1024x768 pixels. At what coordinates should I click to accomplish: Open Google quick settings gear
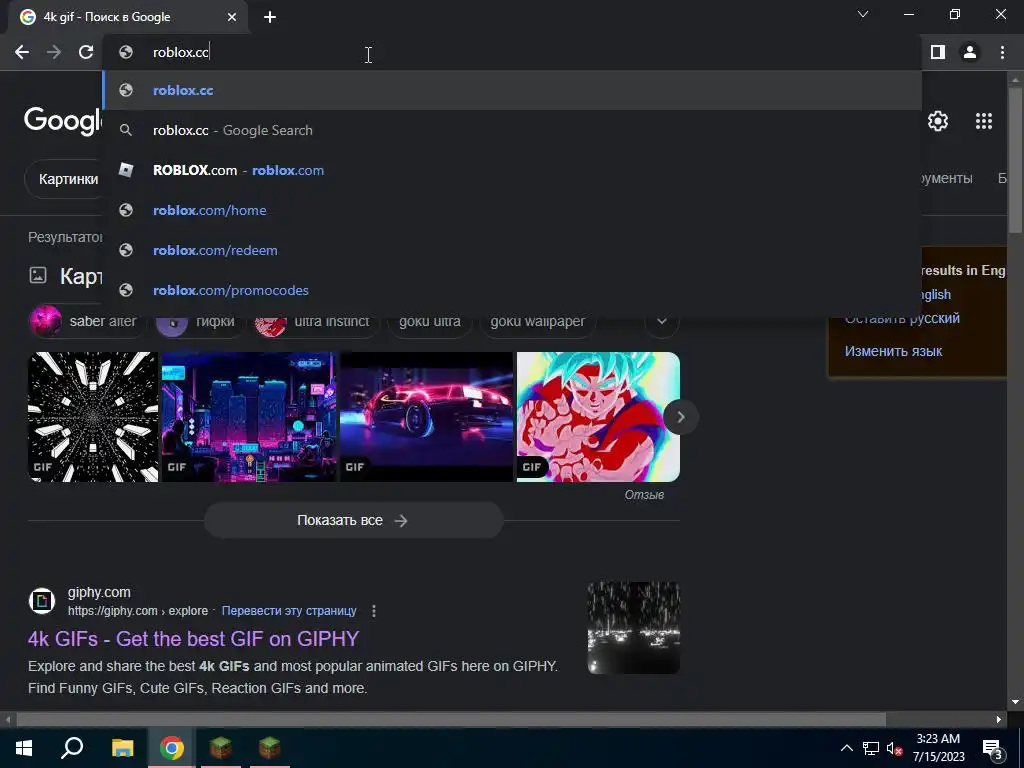pos(938,121)
